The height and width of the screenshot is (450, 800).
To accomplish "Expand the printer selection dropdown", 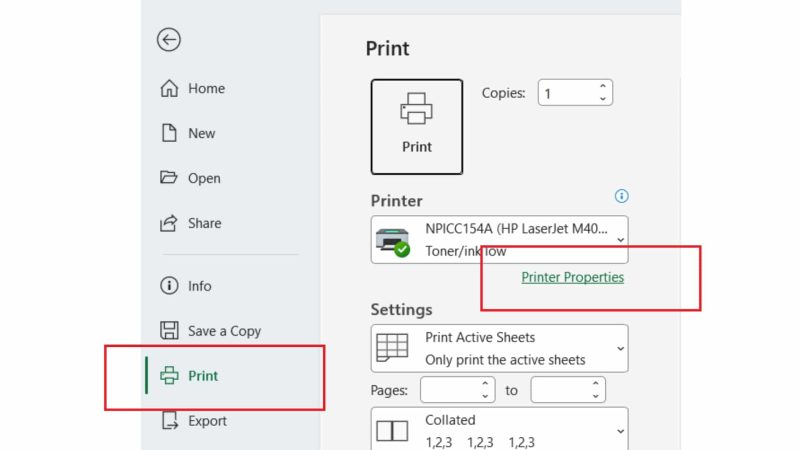I will [620, 240].
